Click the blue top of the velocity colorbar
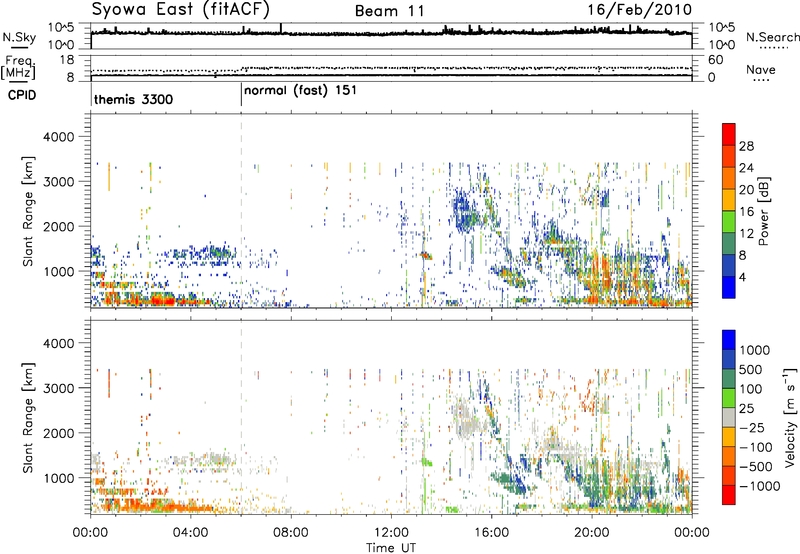This screenshot has width=800, height=554. [x=729, y=340]
